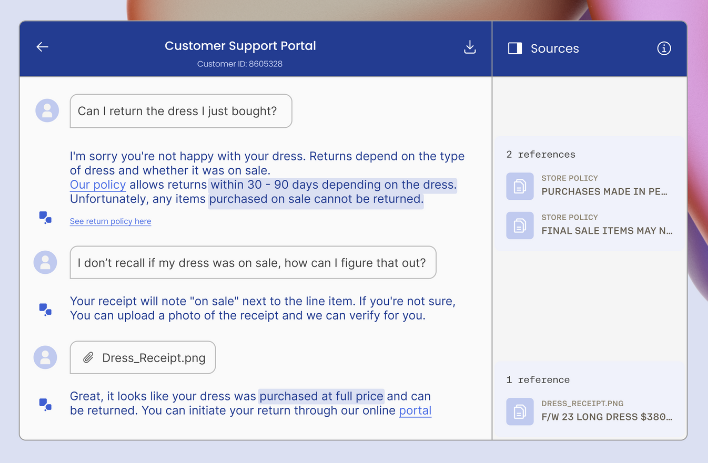Select highlighted text 'purchased on sale cannot be returned.'
The width and height of the screenshot is (708, 463).
point(316,199)
